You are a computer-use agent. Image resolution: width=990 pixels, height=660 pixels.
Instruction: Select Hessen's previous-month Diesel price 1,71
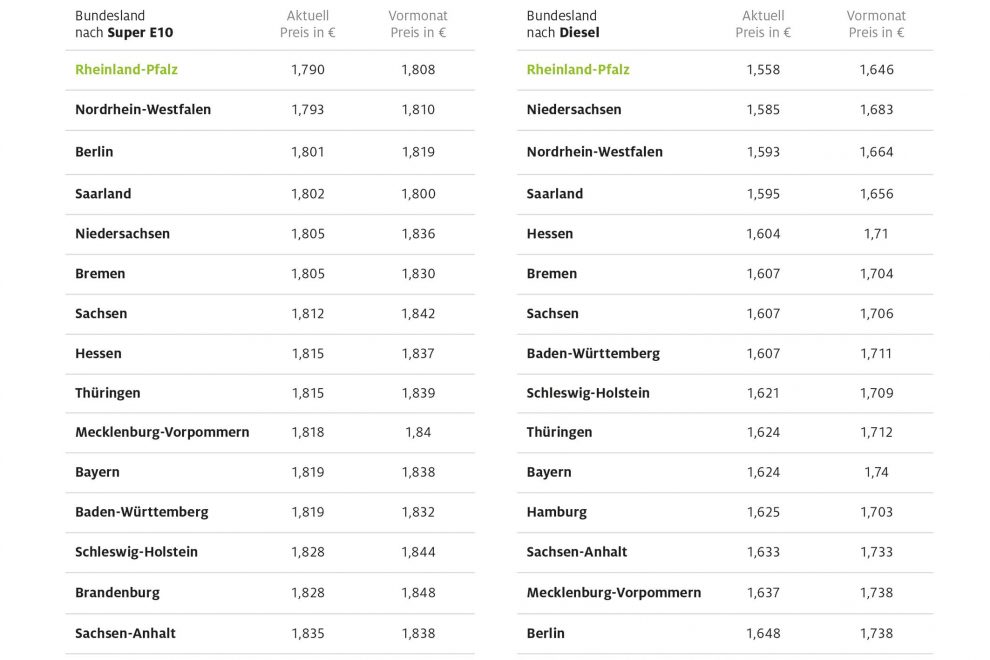(x=876, y=234)
